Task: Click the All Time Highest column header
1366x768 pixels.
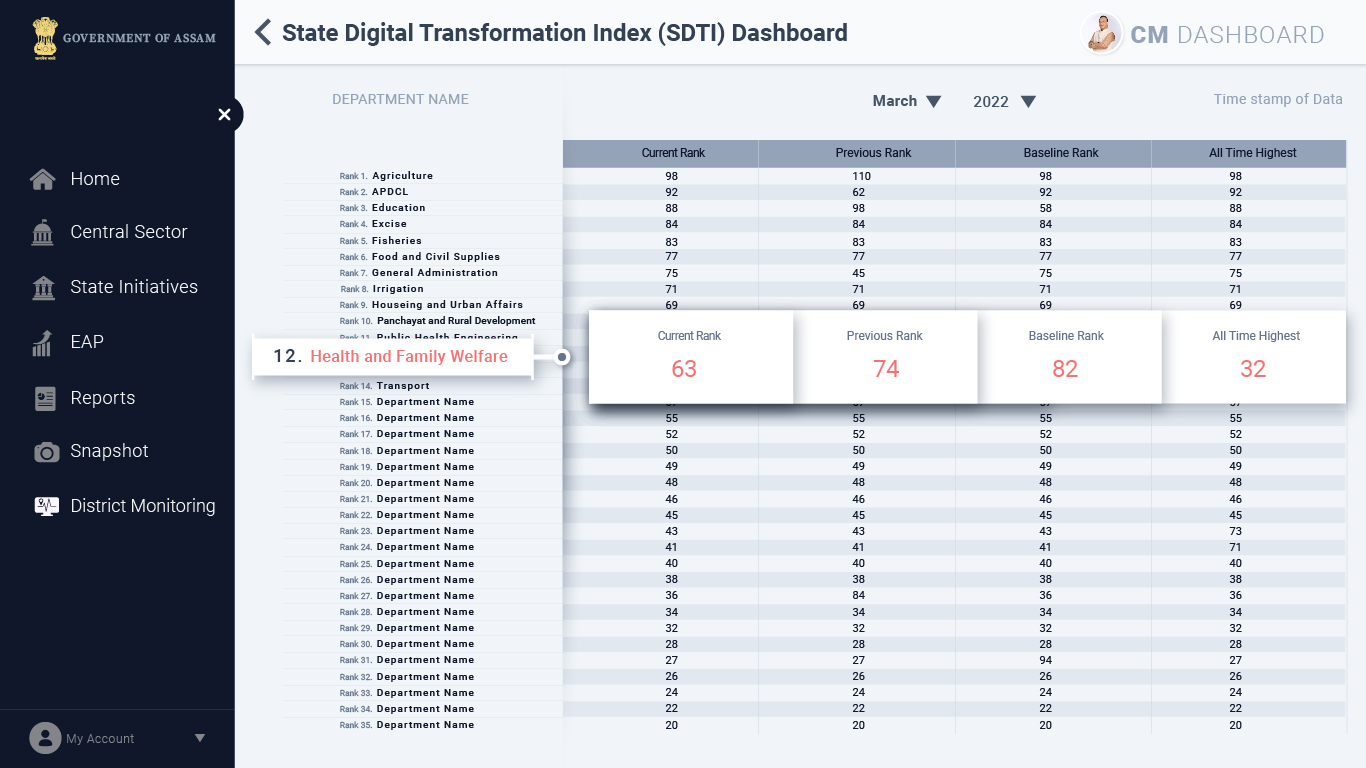Action: pyautogui.click(x=1252, y=153)
